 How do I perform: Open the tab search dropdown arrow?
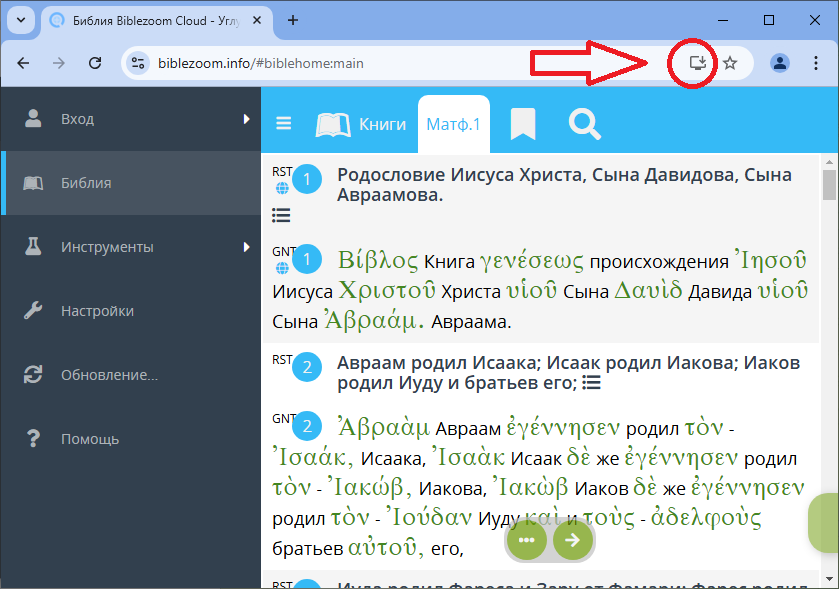tap(21, 20)
